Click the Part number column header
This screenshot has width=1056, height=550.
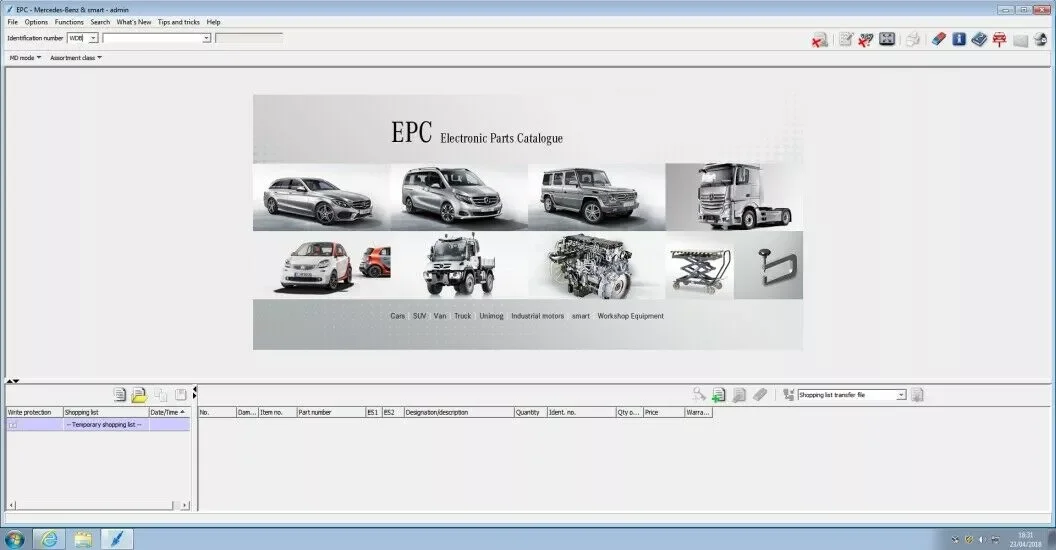point(331,412)
